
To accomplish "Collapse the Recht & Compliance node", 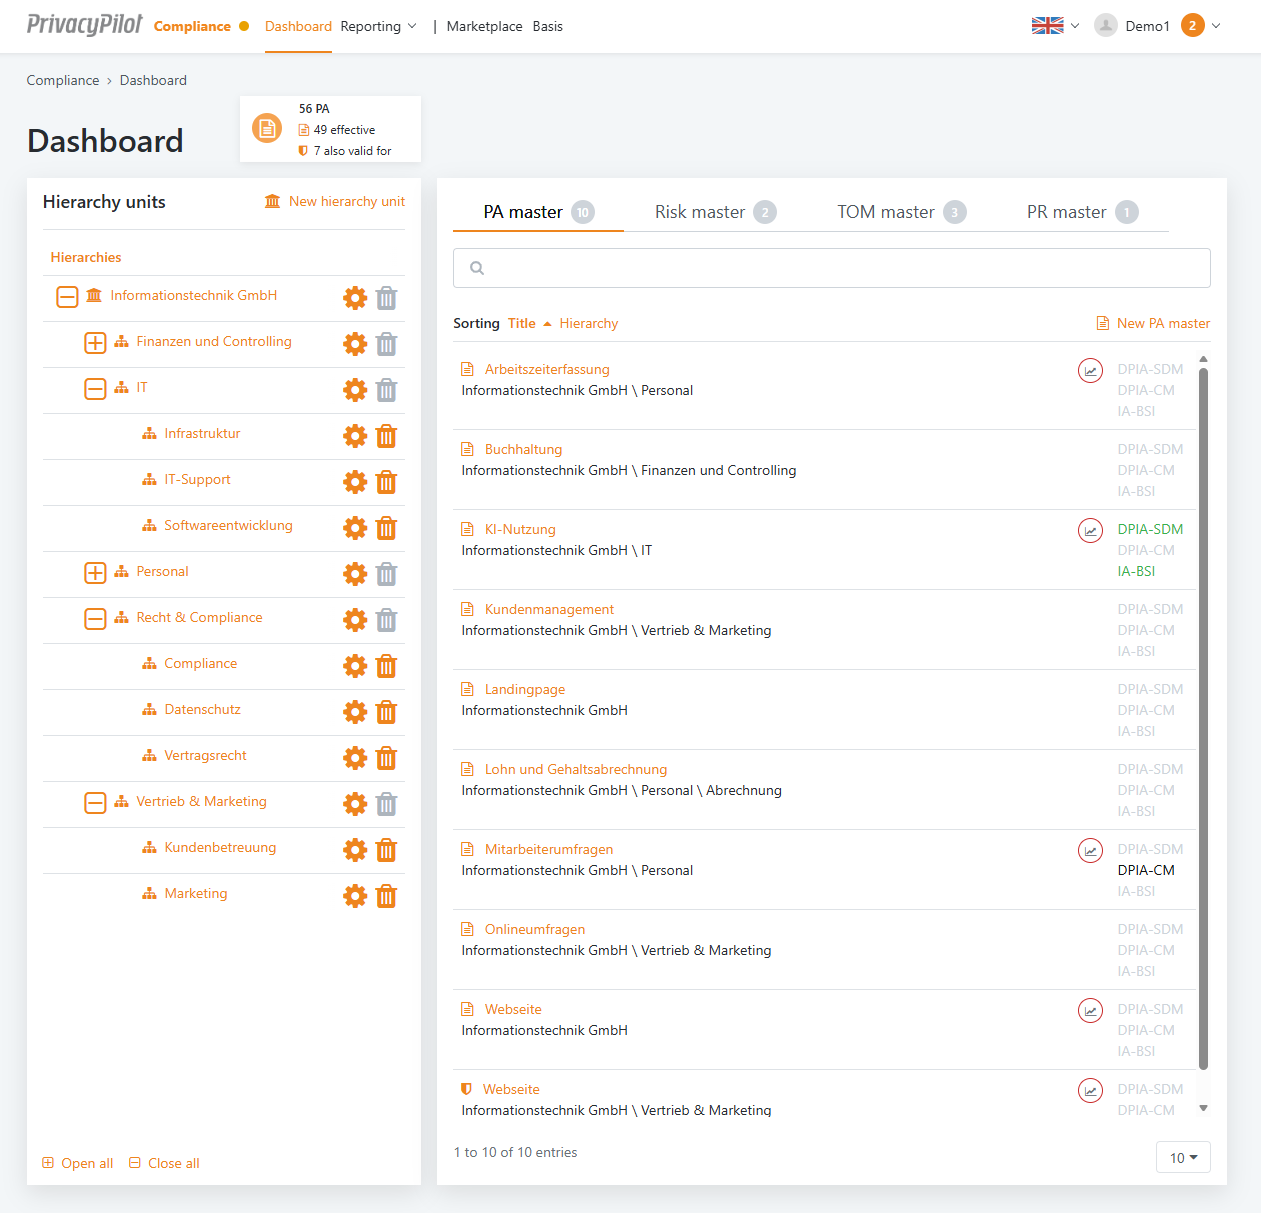I will pyautogui.click(x=95, y=619).
